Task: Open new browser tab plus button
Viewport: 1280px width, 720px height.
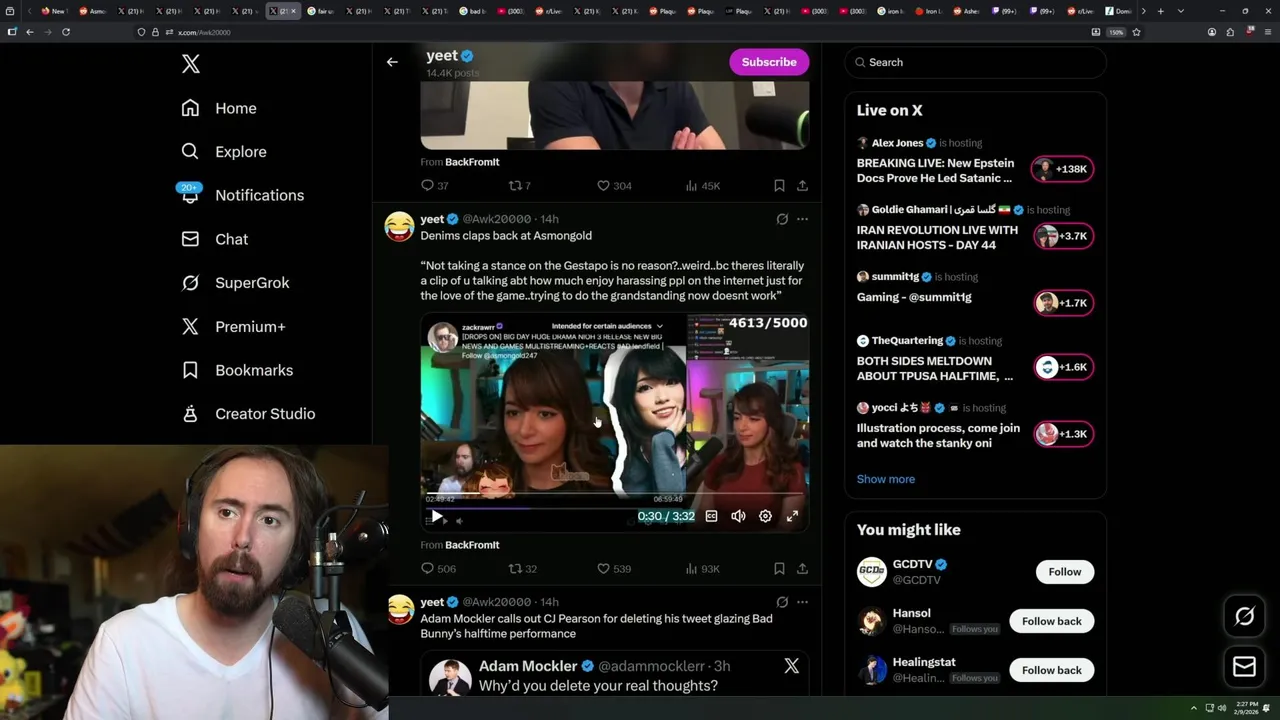Action: point(1160,11)
